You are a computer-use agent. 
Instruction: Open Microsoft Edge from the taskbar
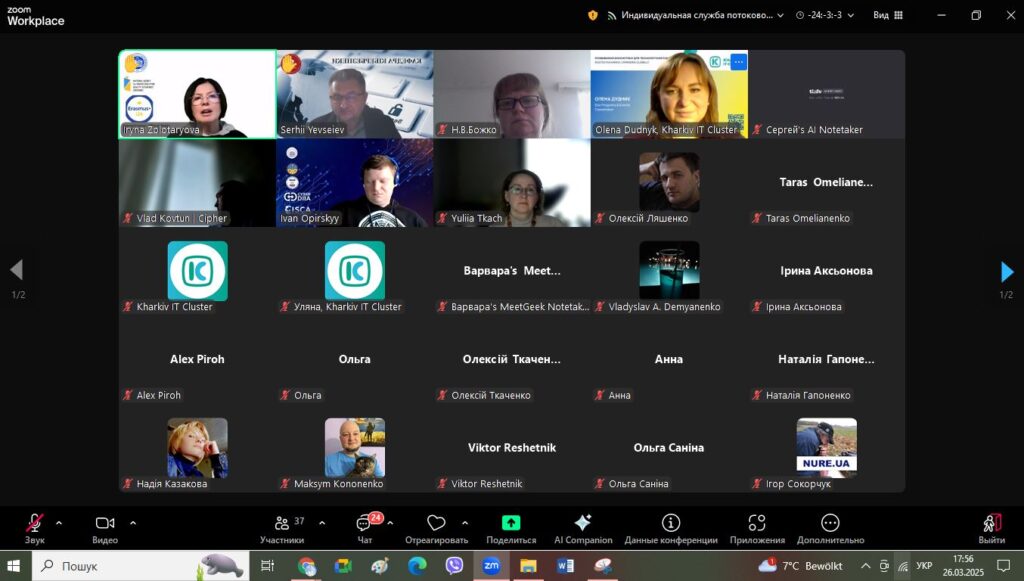click(417, 565)
